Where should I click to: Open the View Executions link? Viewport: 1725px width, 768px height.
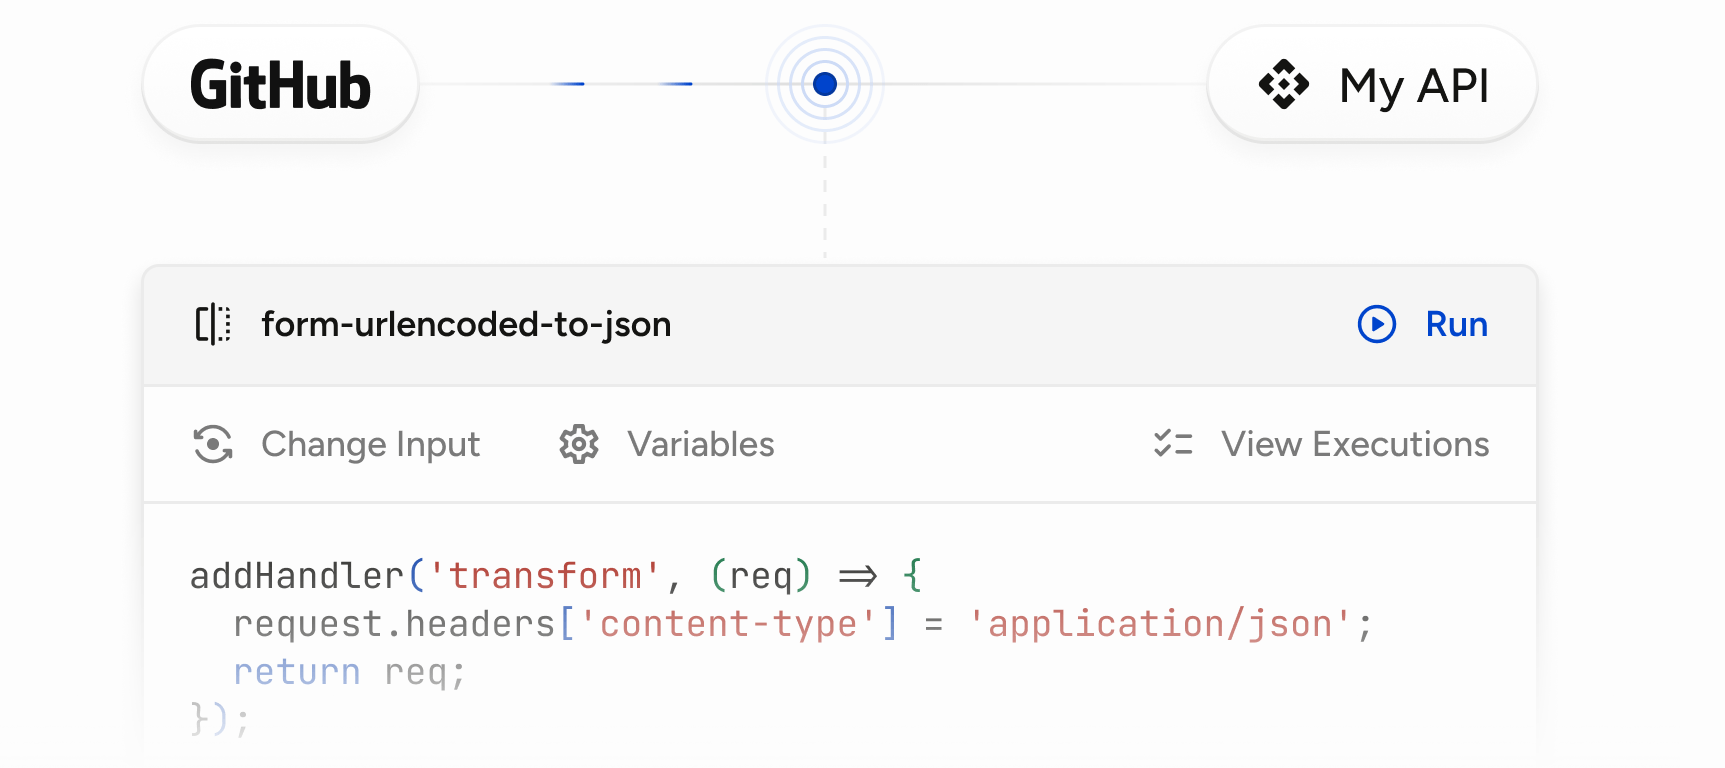click(1355, 445)
